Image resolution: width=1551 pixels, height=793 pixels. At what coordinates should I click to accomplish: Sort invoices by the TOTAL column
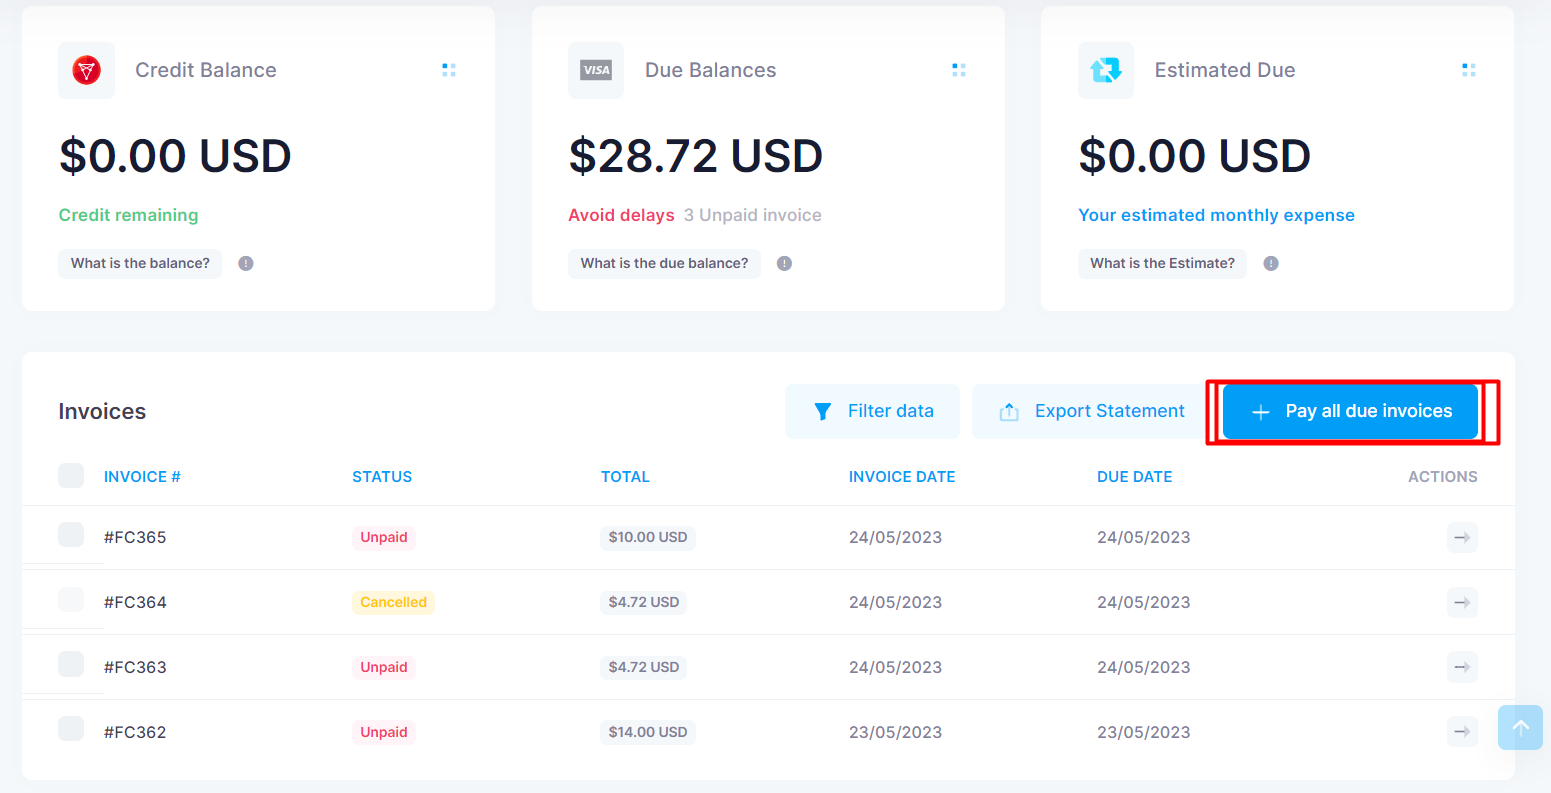coord(625,477)
